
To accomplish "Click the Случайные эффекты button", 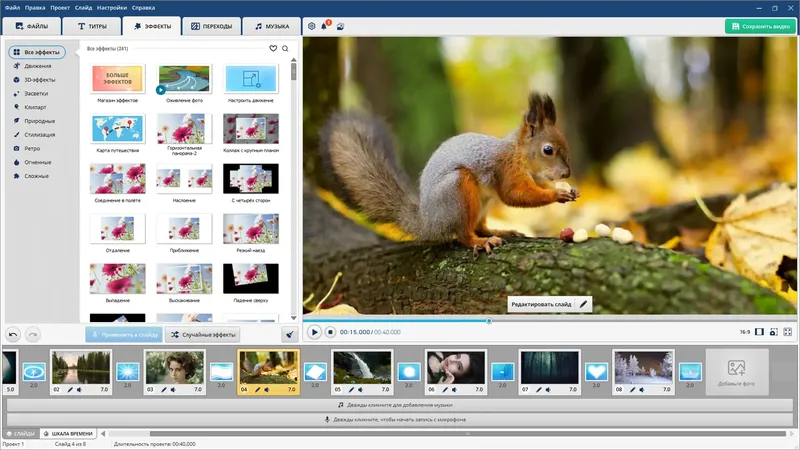I will coord(203,335).
